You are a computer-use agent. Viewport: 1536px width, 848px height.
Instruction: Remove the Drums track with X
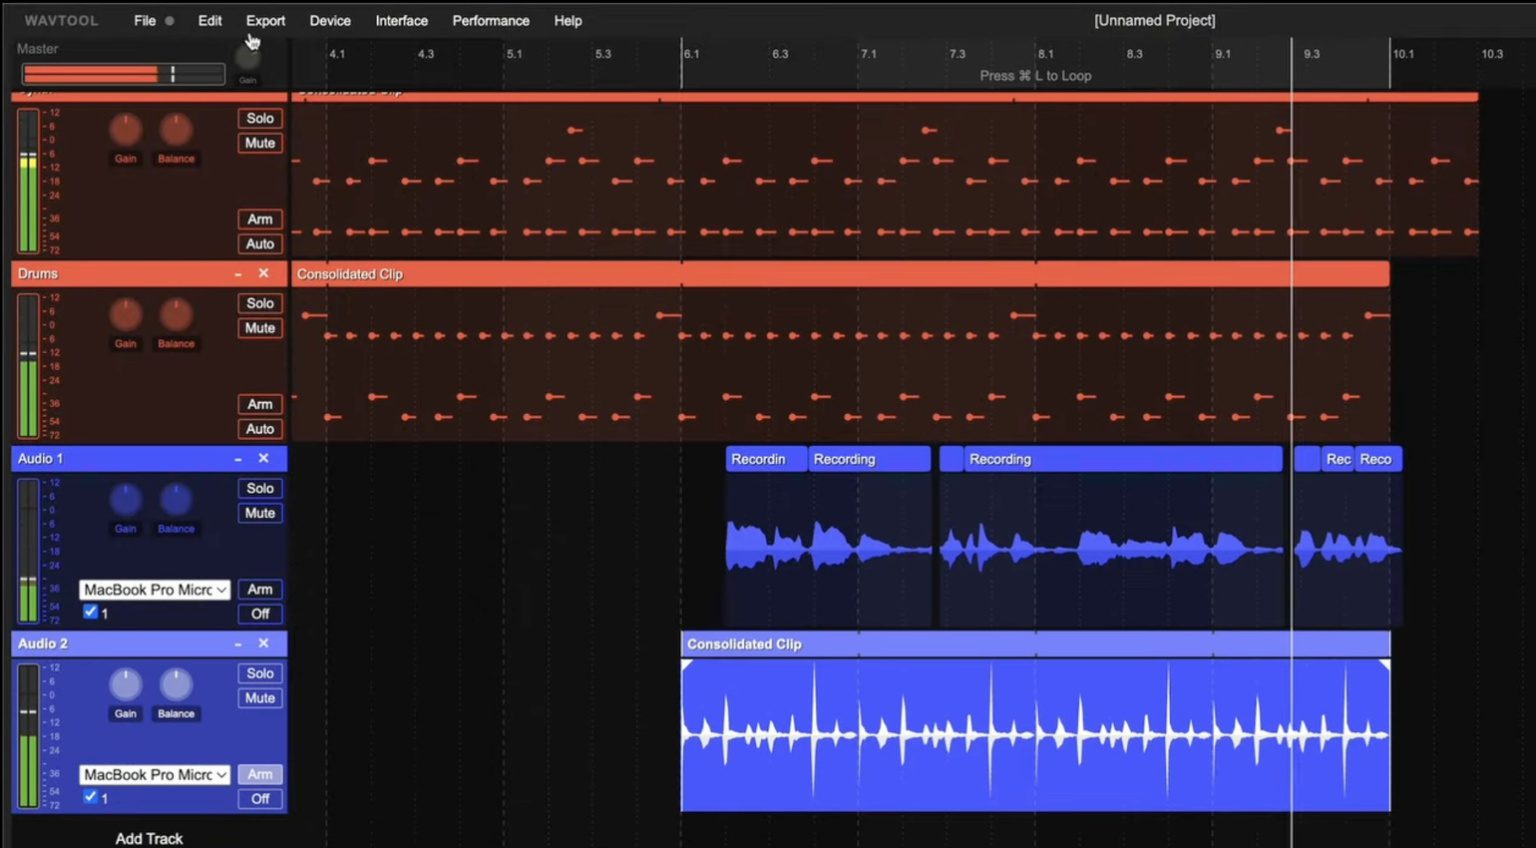264,273
